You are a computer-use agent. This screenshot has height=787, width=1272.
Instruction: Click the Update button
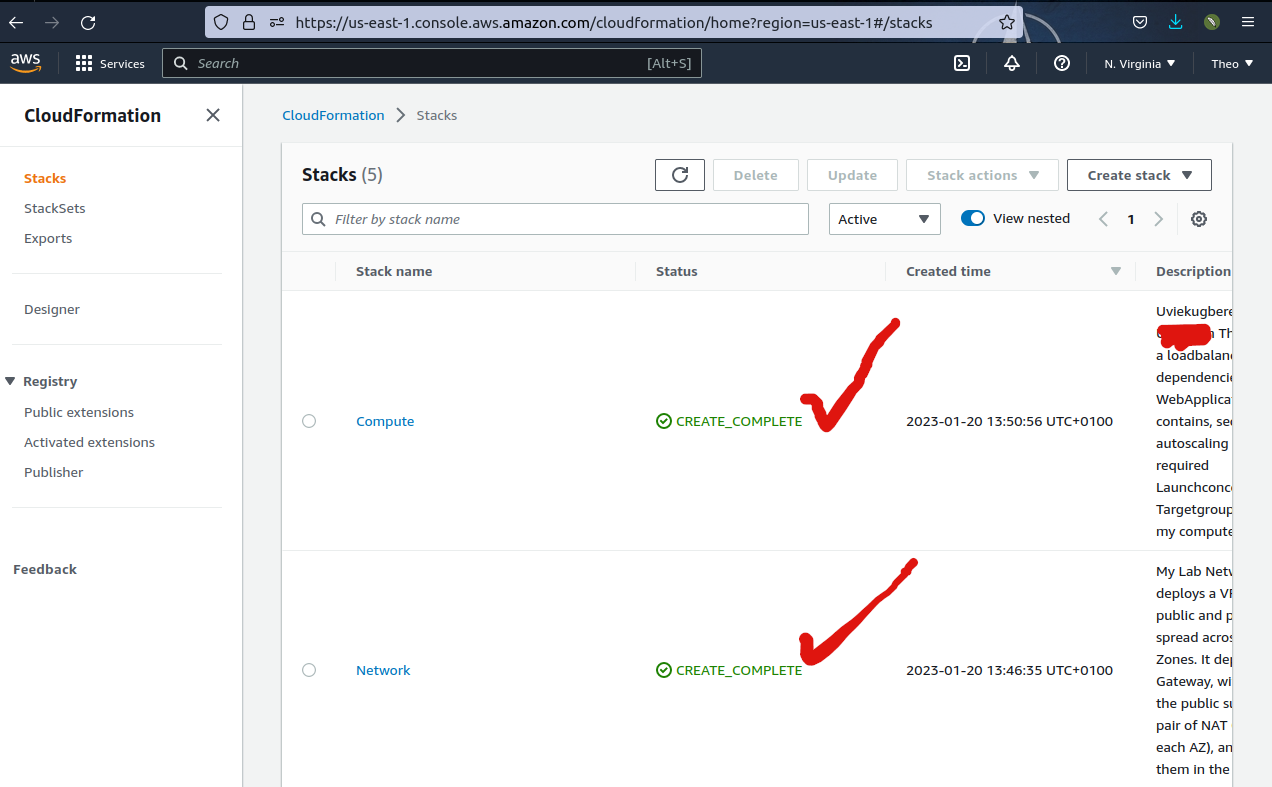click(852, 175)
